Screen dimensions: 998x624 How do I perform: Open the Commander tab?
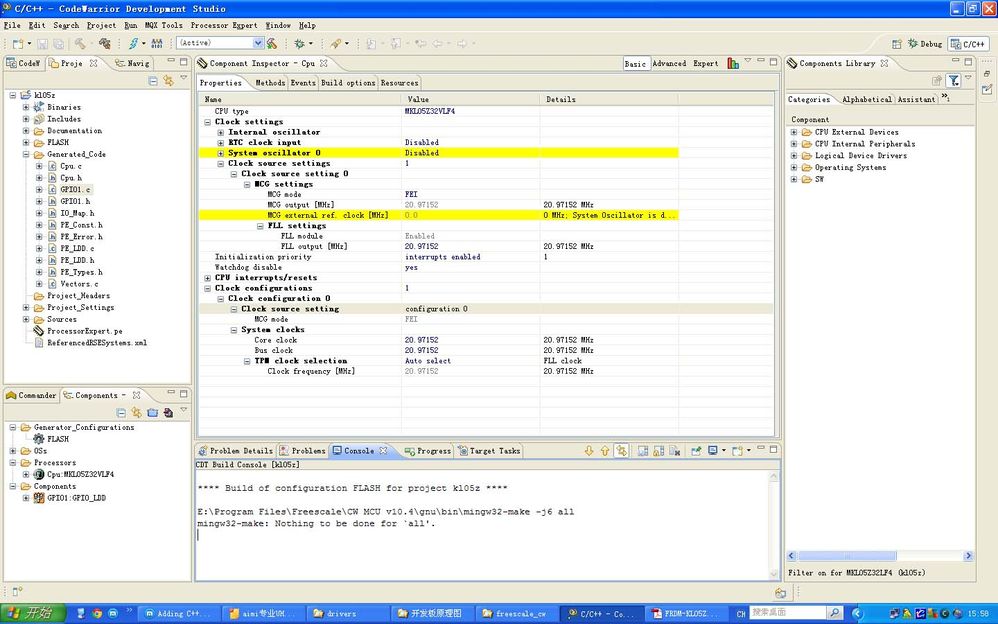point(31,395)
